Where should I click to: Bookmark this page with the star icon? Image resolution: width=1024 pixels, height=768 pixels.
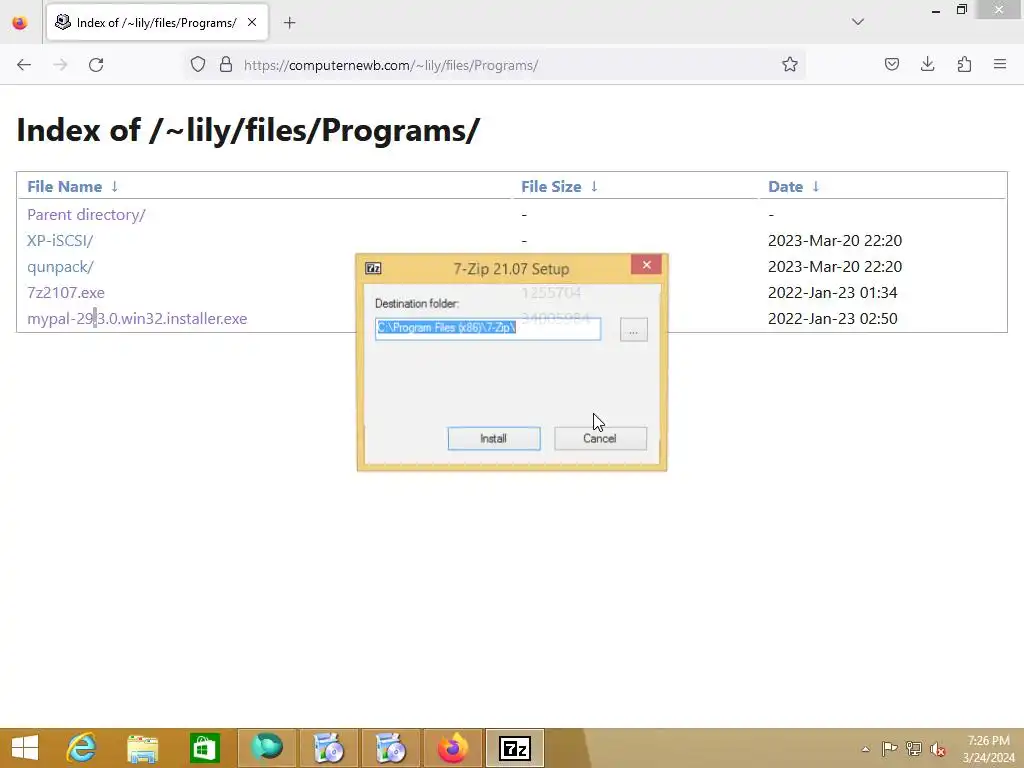790,65
